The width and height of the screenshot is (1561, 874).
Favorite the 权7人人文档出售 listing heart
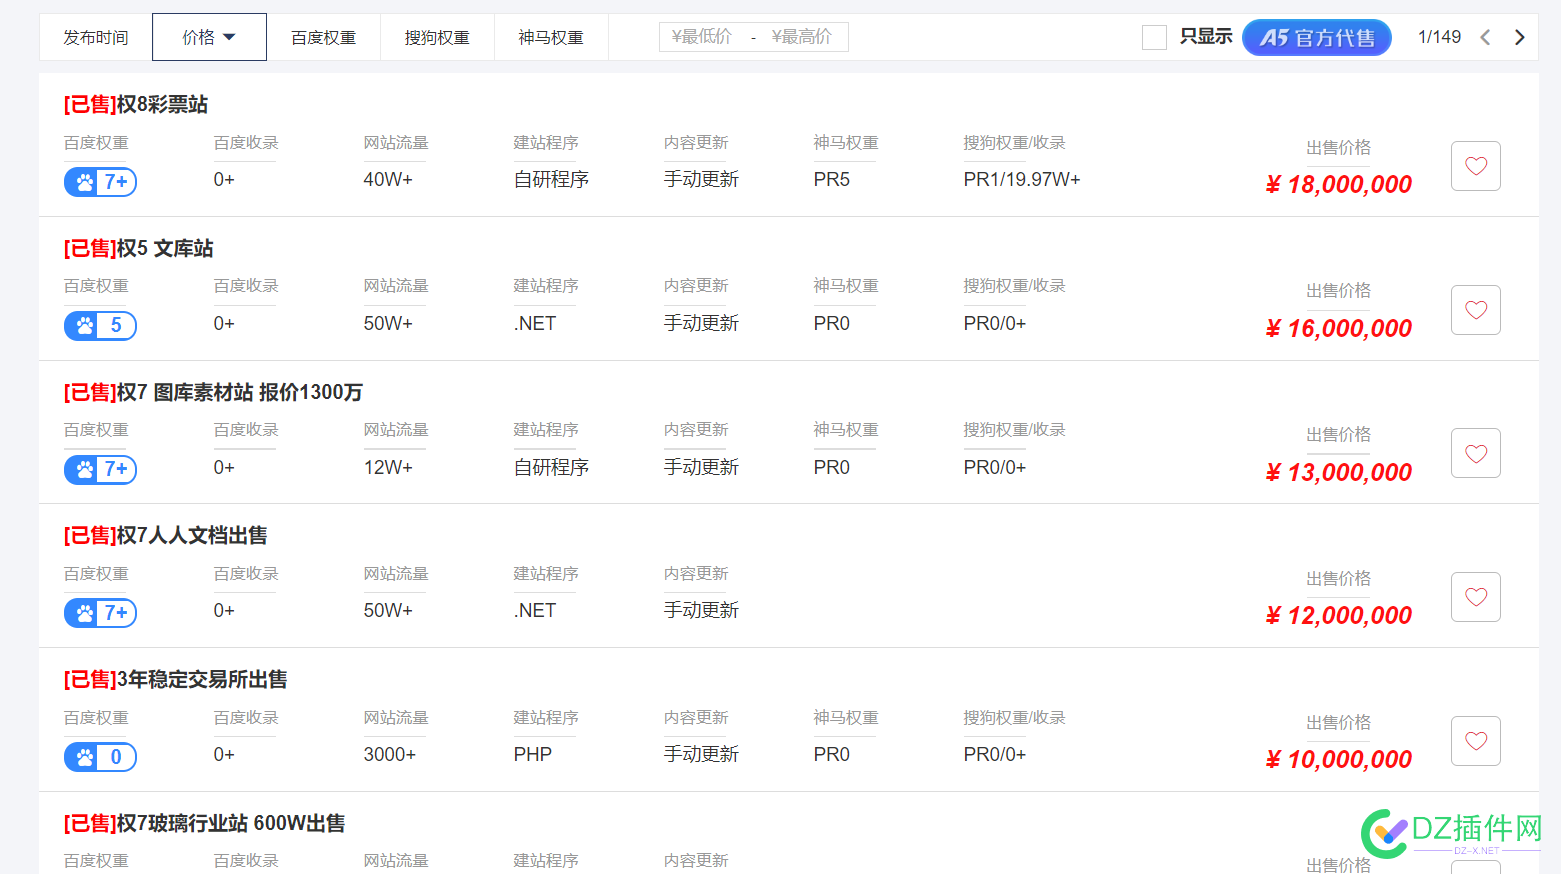coord(1475,597)
